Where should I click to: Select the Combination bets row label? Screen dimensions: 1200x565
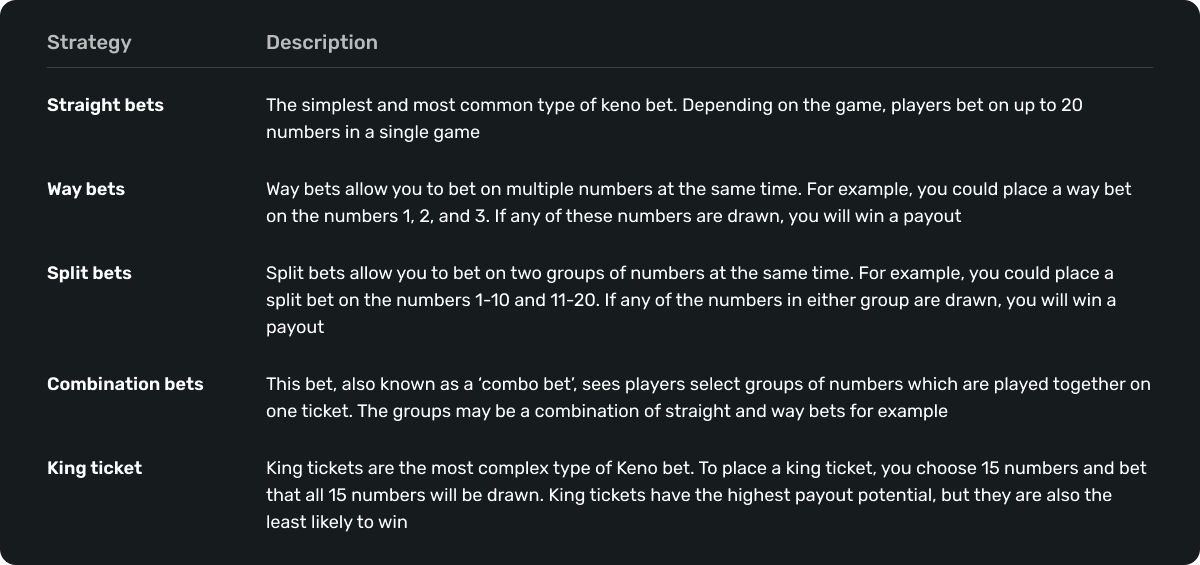[x=125, y=384]
